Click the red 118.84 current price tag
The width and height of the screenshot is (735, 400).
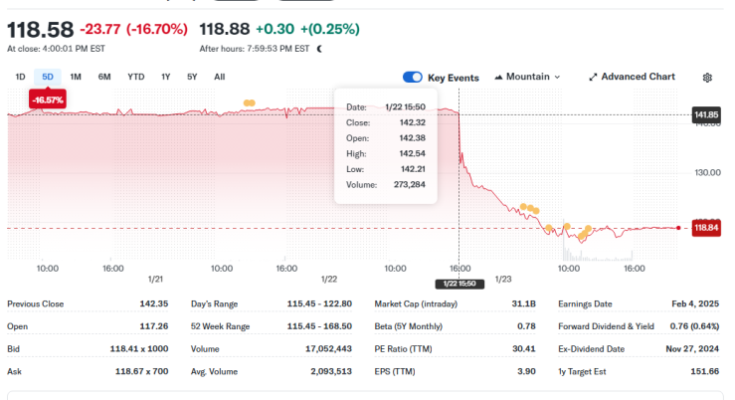[706, 229]
